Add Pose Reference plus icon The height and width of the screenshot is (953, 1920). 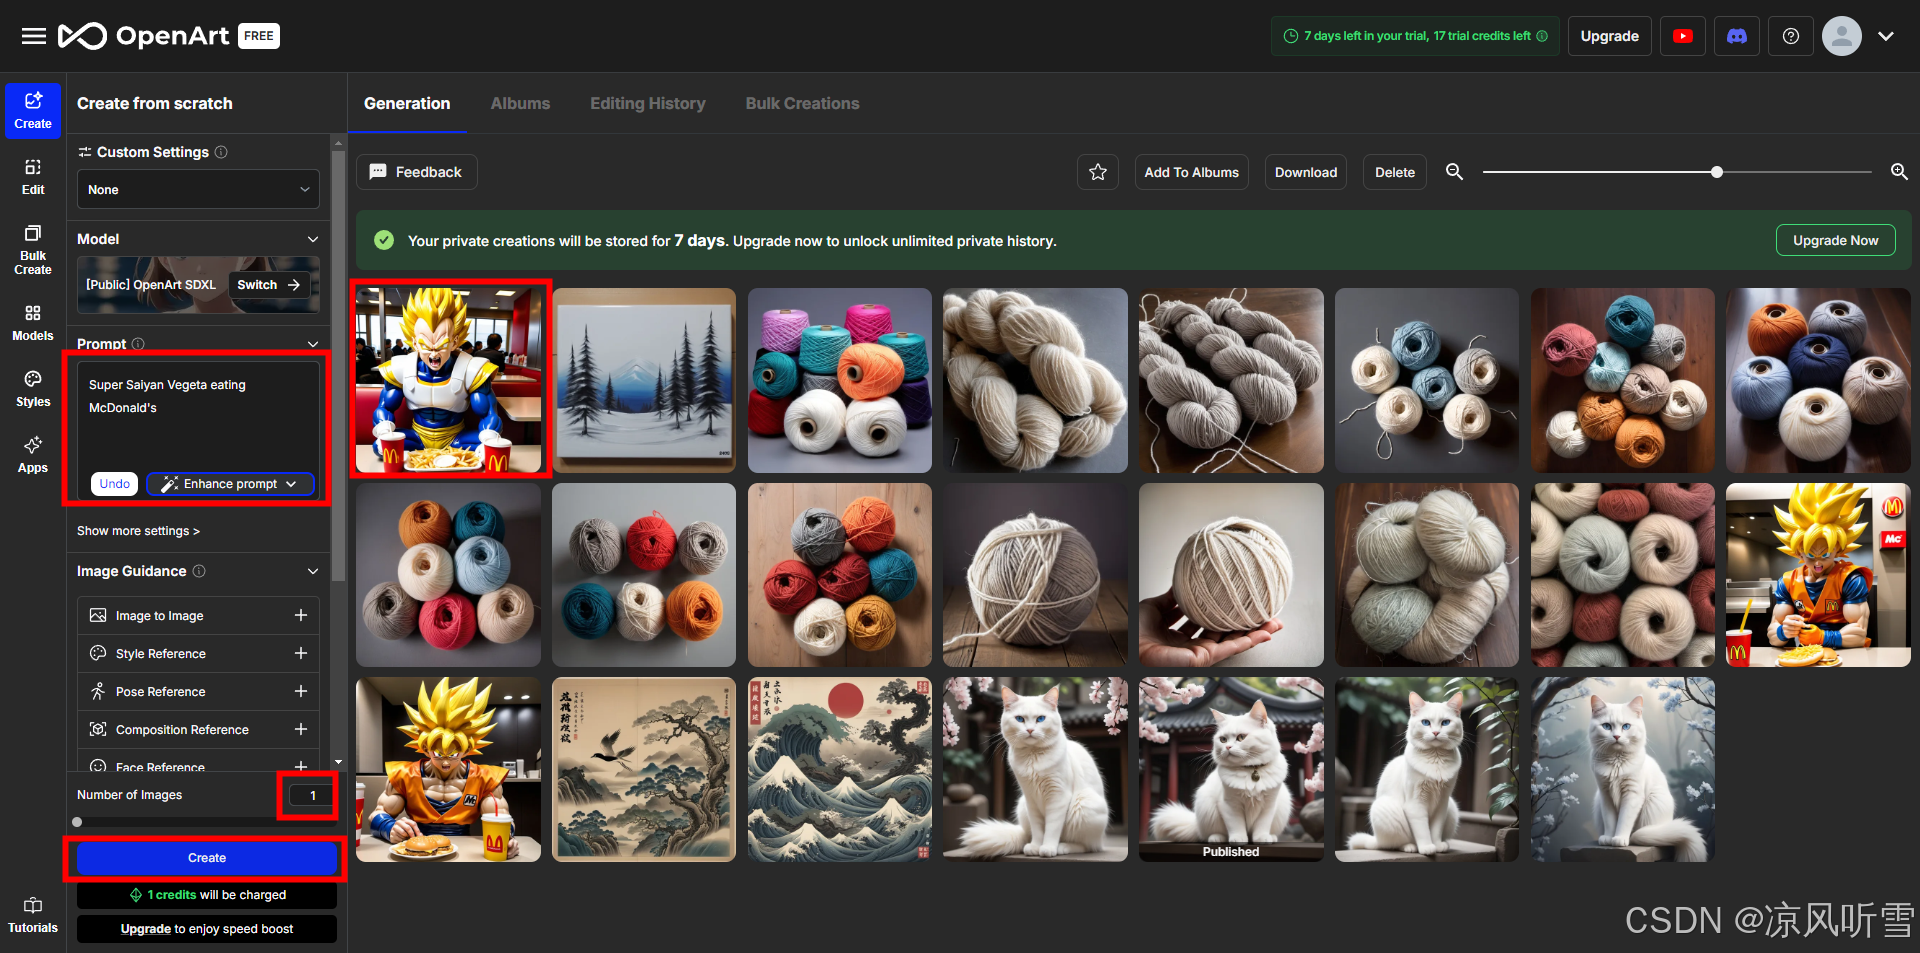tap(301, 691)
